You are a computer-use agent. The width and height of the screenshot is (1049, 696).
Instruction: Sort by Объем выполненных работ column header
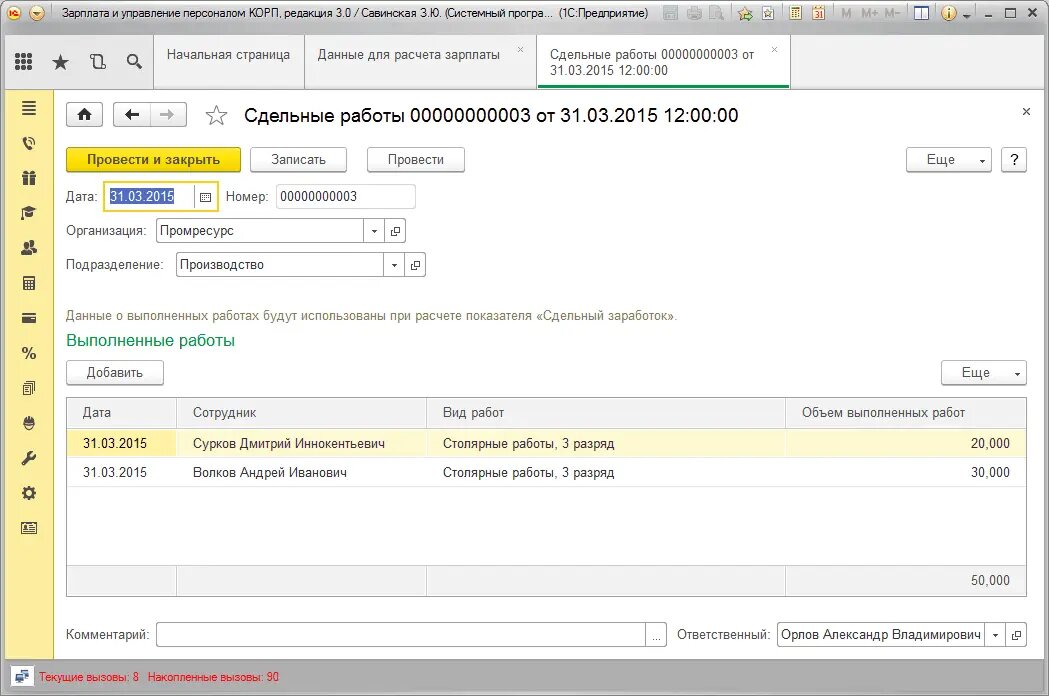[906, 413]
